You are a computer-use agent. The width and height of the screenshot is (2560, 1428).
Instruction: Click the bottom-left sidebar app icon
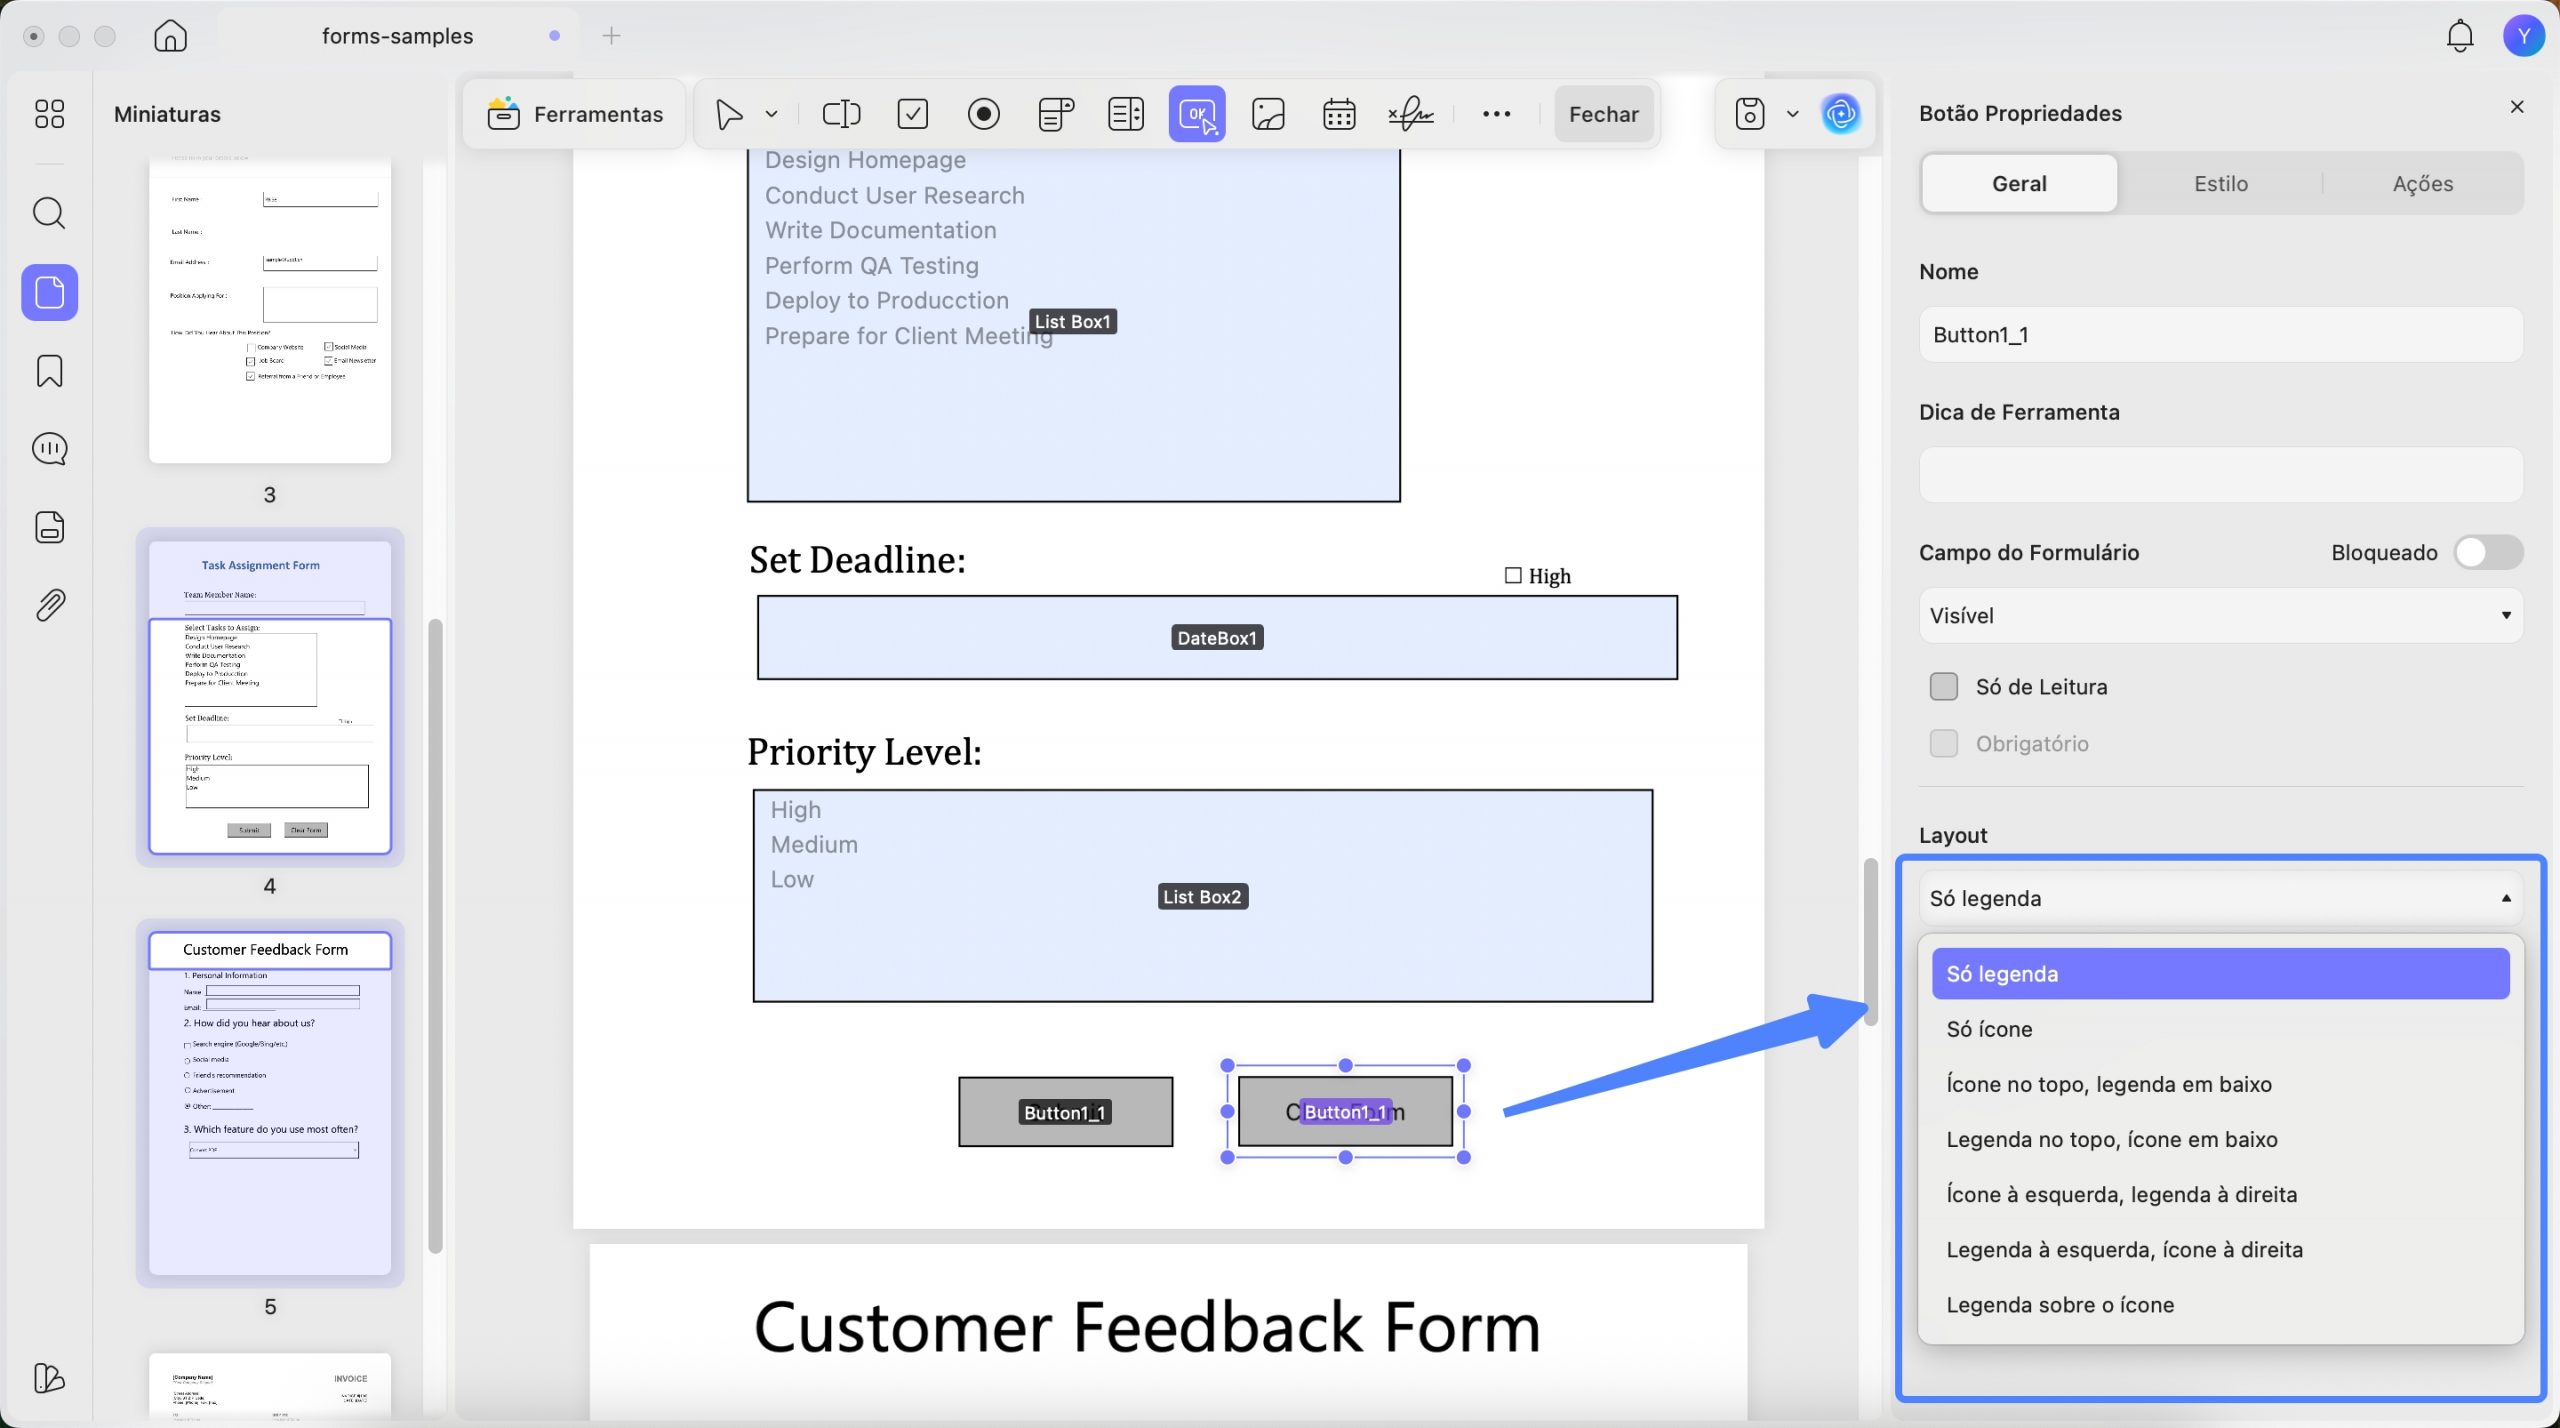point(49,1378)
